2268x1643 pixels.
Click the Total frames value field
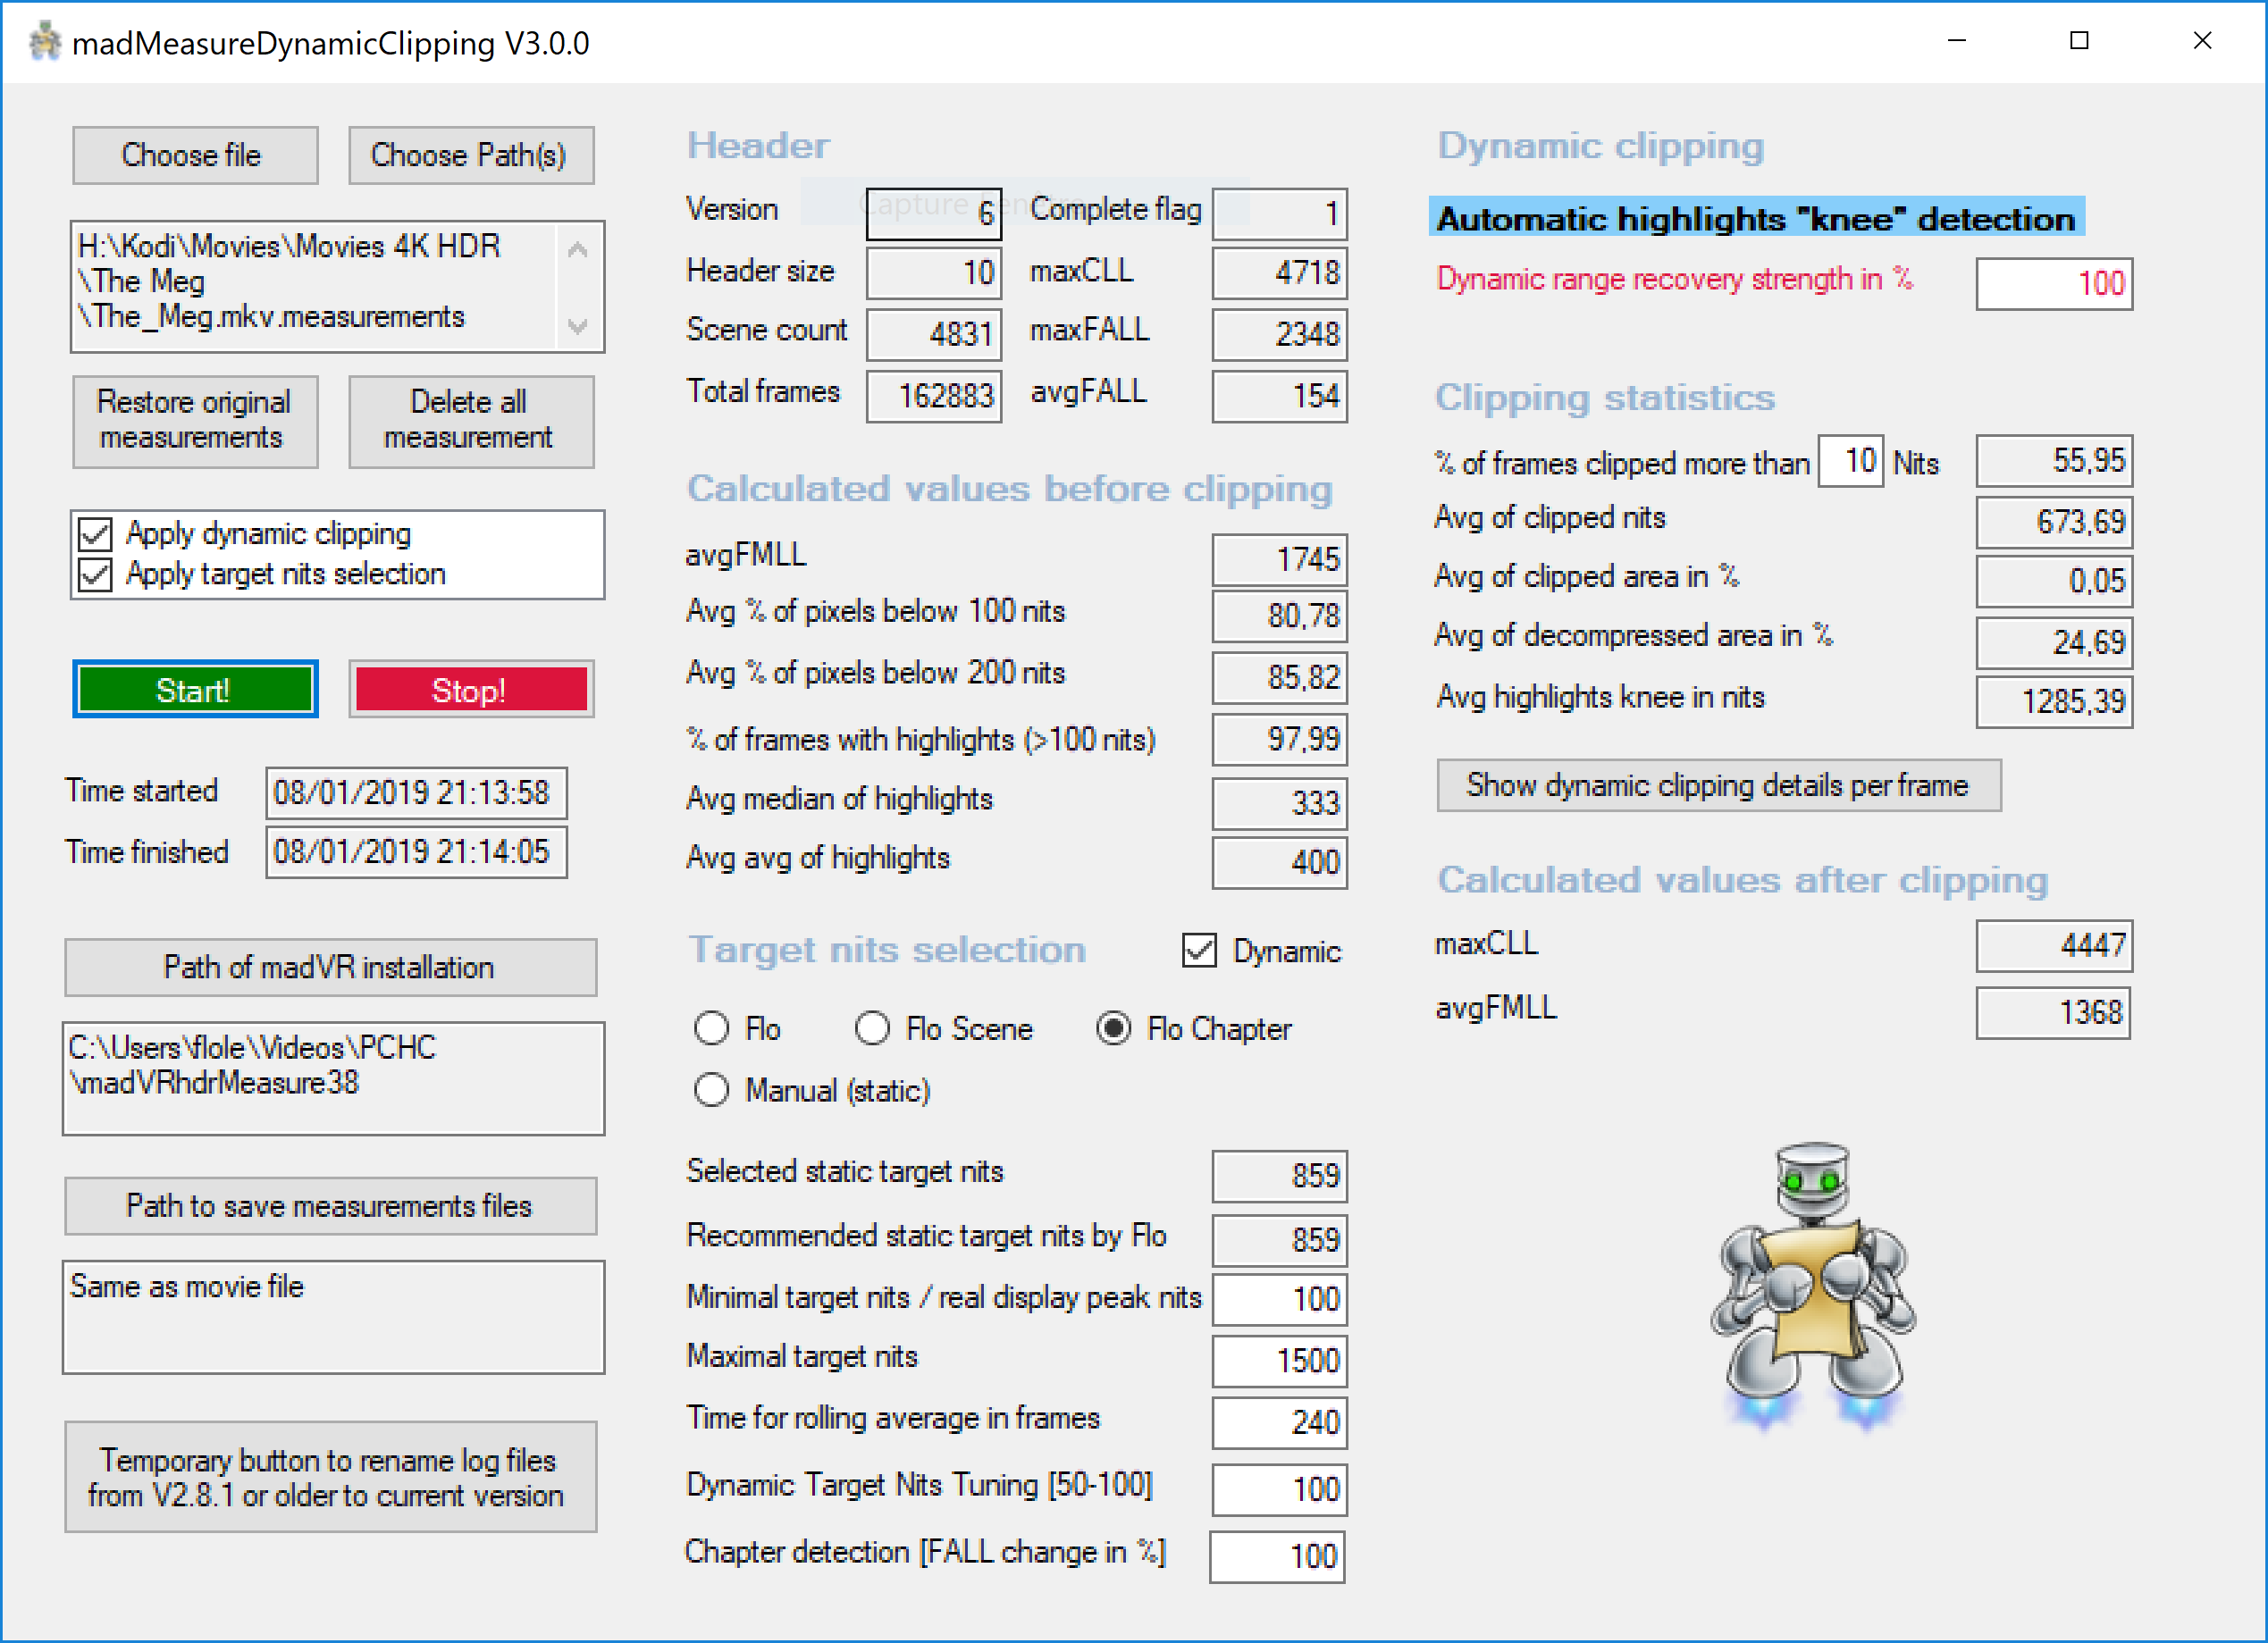(934, 396)
